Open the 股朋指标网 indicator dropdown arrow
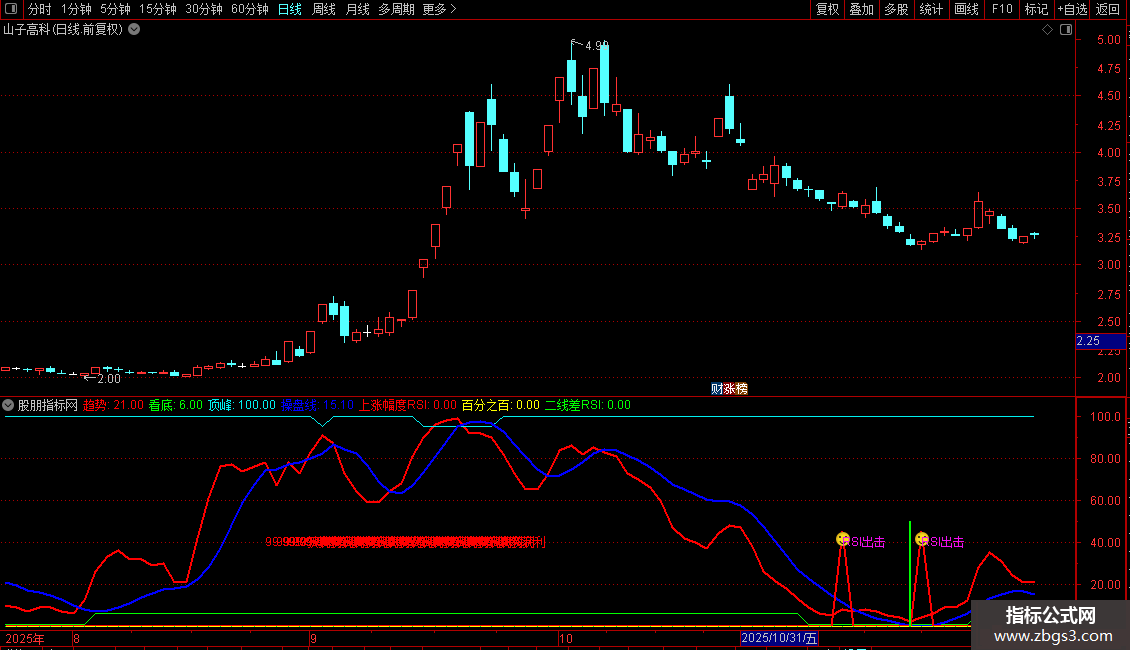The height and width of the screenshot is (650, 1130). pos(8,405)
